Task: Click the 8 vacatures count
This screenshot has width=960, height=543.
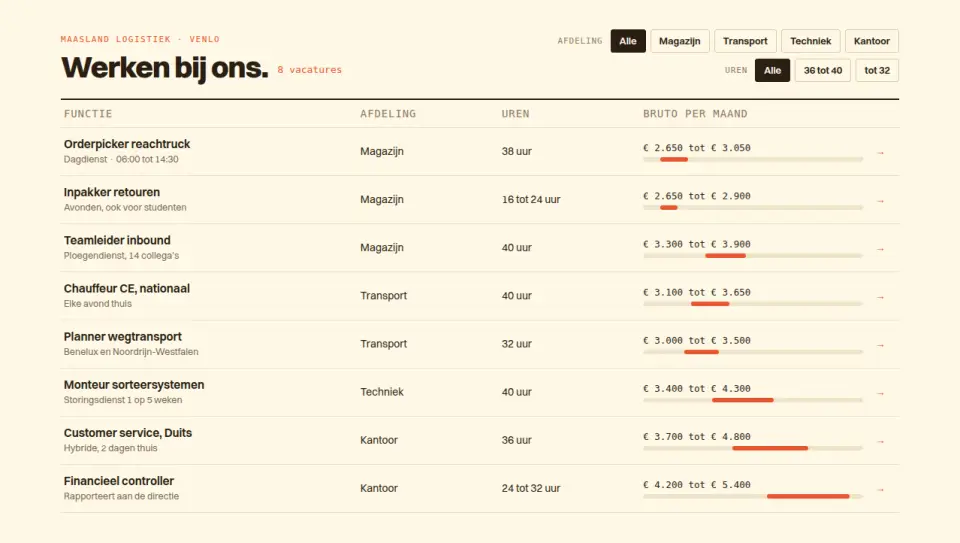Action: pos(309,70)
